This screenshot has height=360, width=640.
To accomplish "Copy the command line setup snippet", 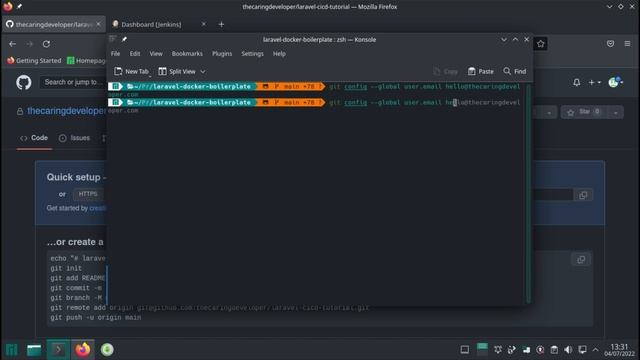I will point(581,260).
